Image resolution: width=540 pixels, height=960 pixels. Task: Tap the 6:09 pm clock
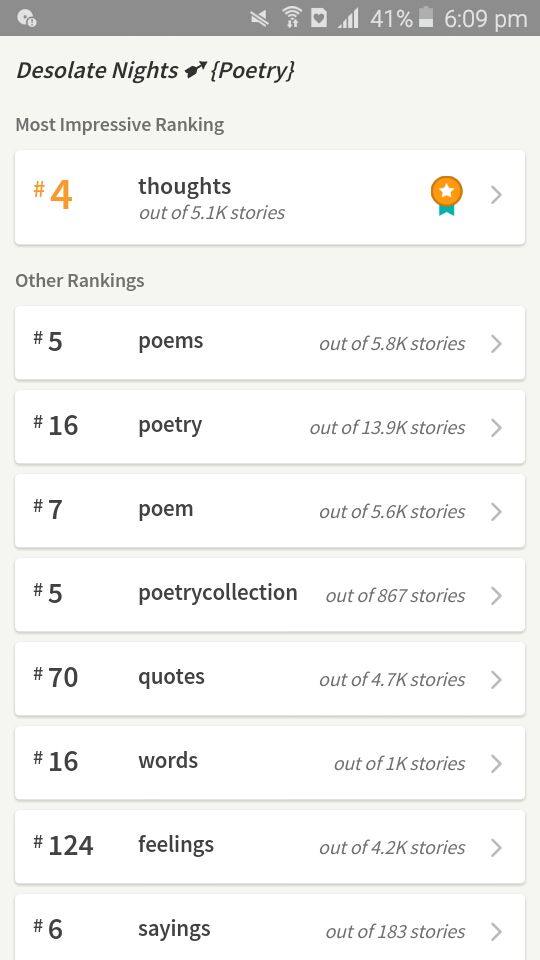[x=486, y=19]
